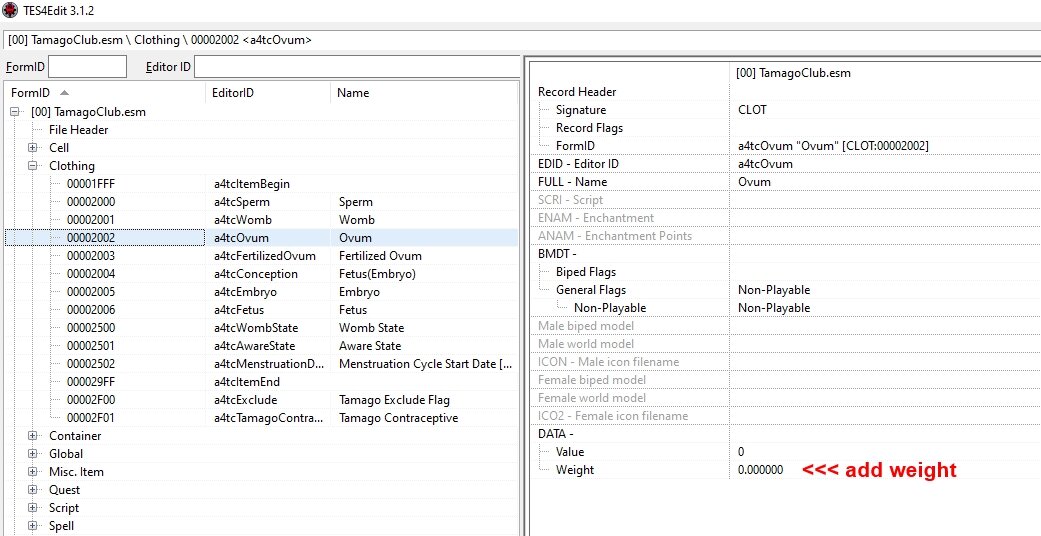Click the Ovum name value in the FULL - Name row
This screenshot has width=1041, height=536.
[x=754, y=181]
